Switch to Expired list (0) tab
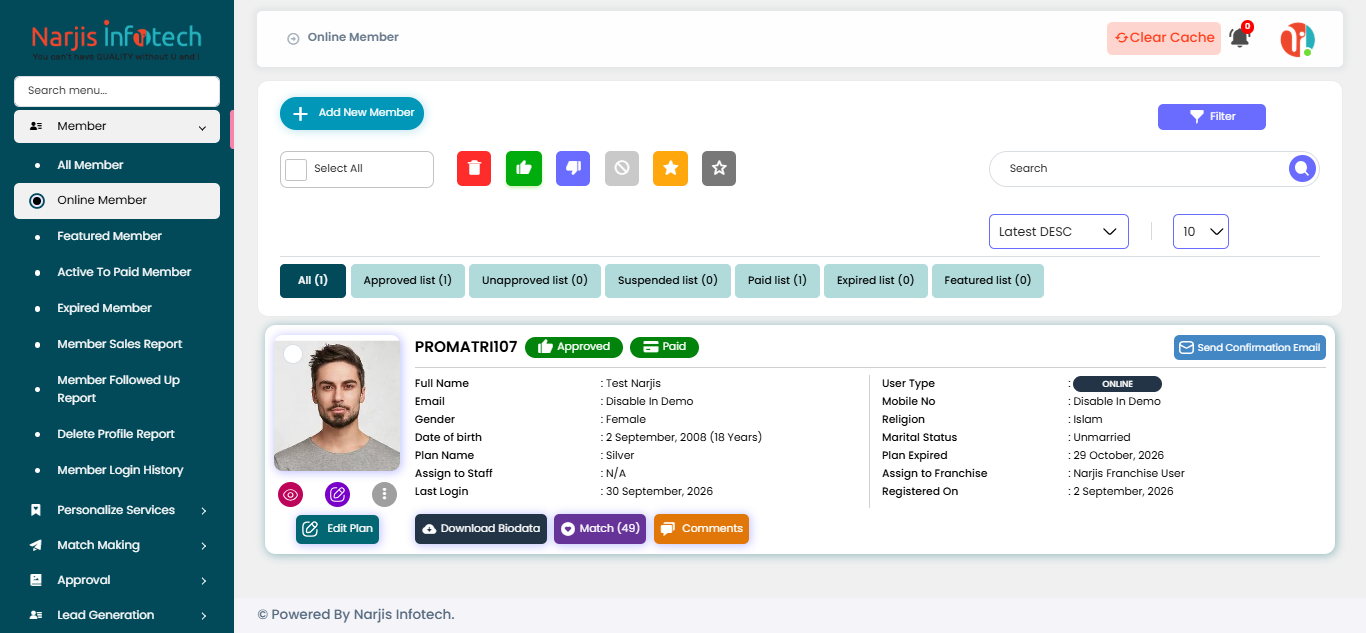The image size is (1366, 633). tap(876, 281)
